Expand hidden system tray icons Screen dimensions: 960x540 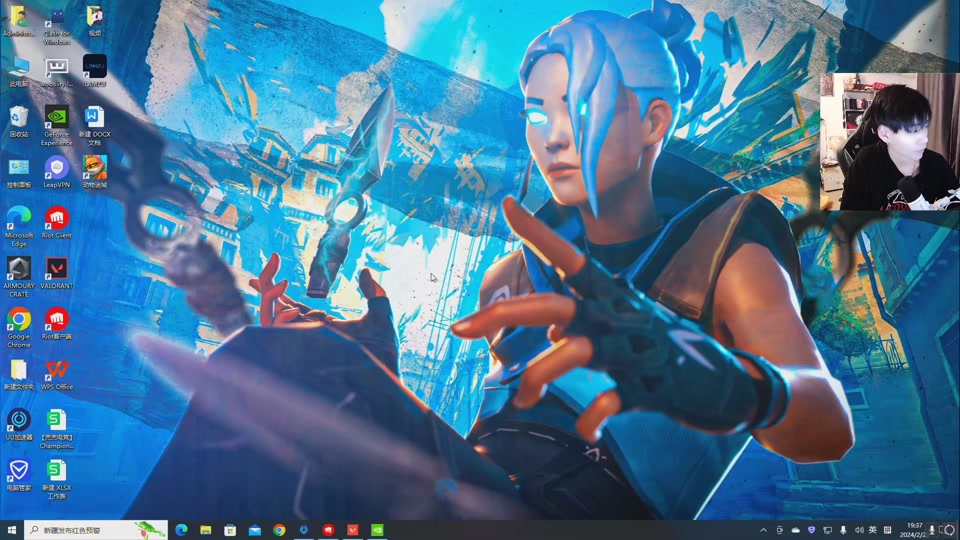tap(763, 530)
